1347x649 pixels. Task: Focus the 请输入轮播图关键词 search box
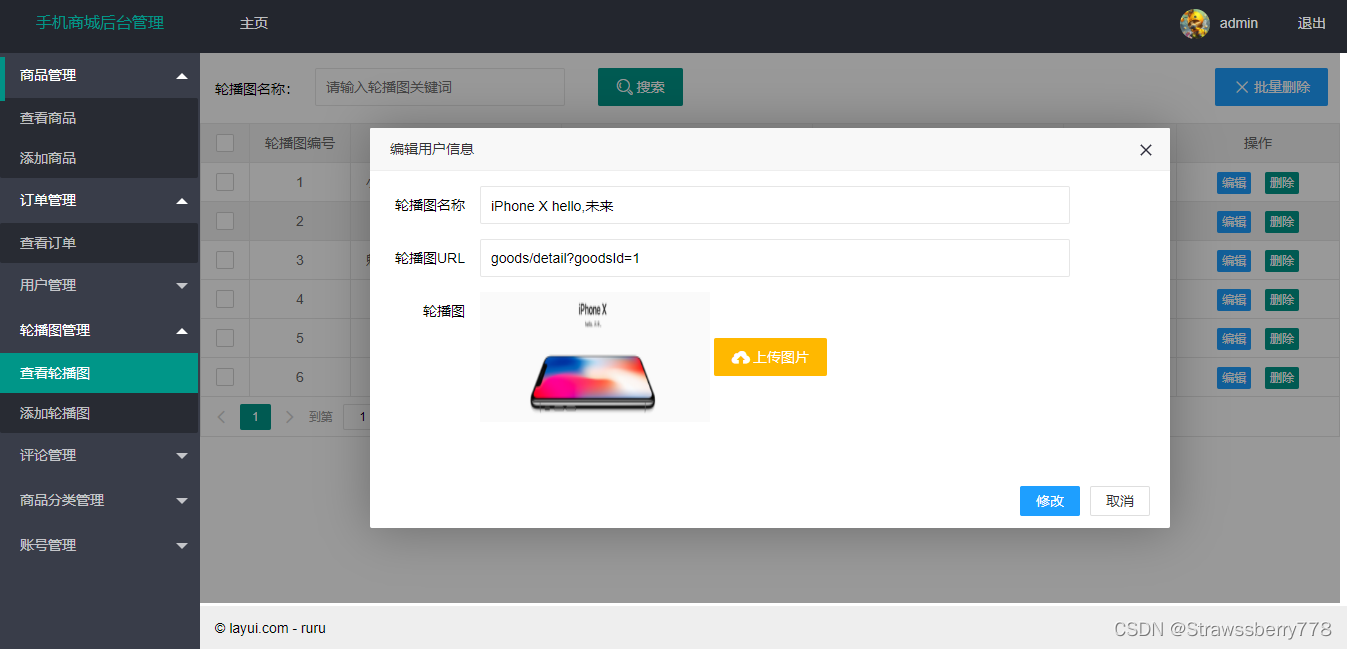pos(440,87)
